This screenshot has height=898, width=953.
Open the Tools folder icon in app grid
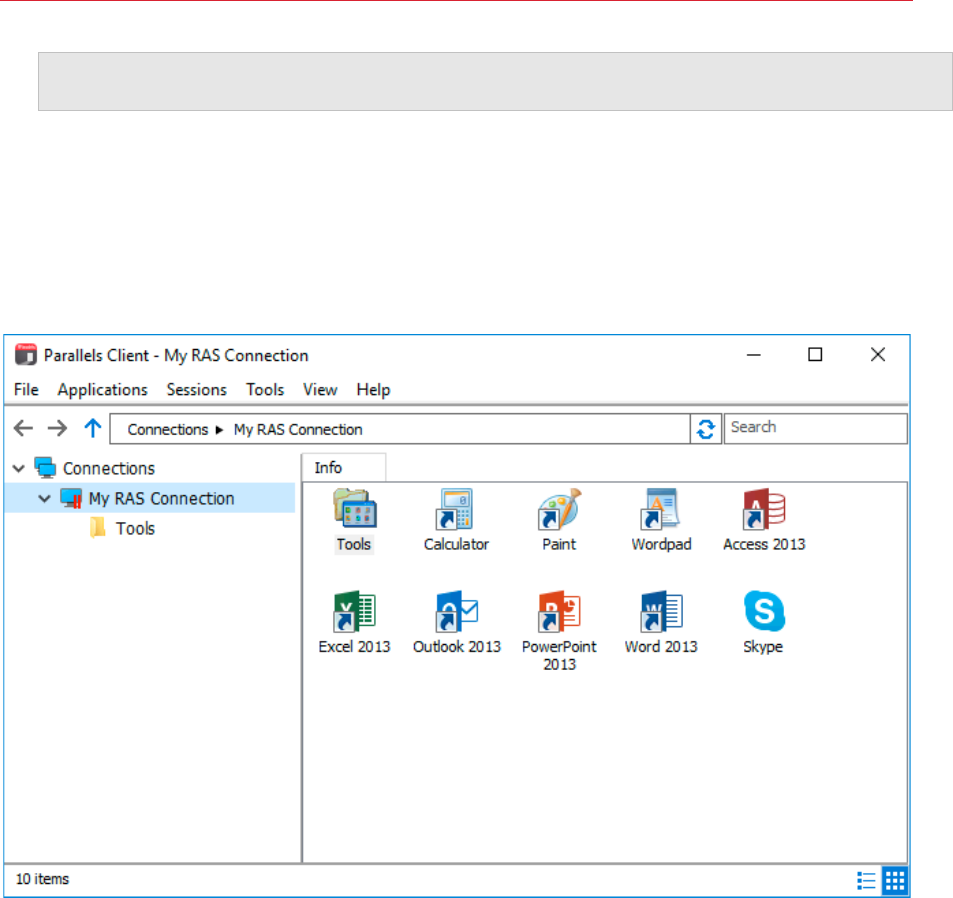354,509
